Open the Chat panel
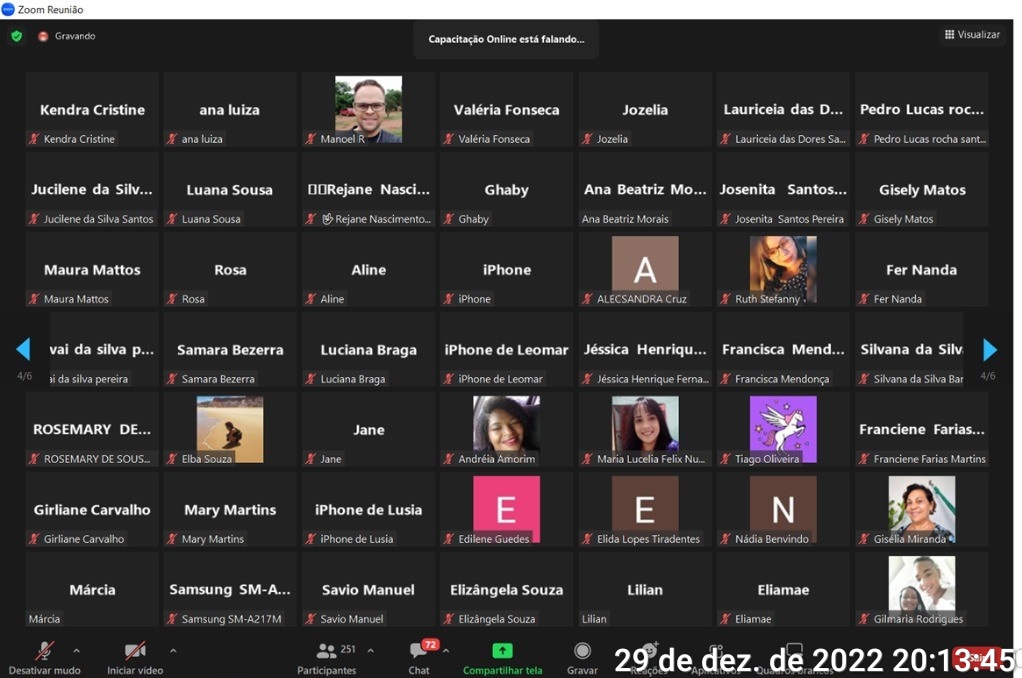The image size is (1022, 678). pyautogui.click(x=419, y=651)
